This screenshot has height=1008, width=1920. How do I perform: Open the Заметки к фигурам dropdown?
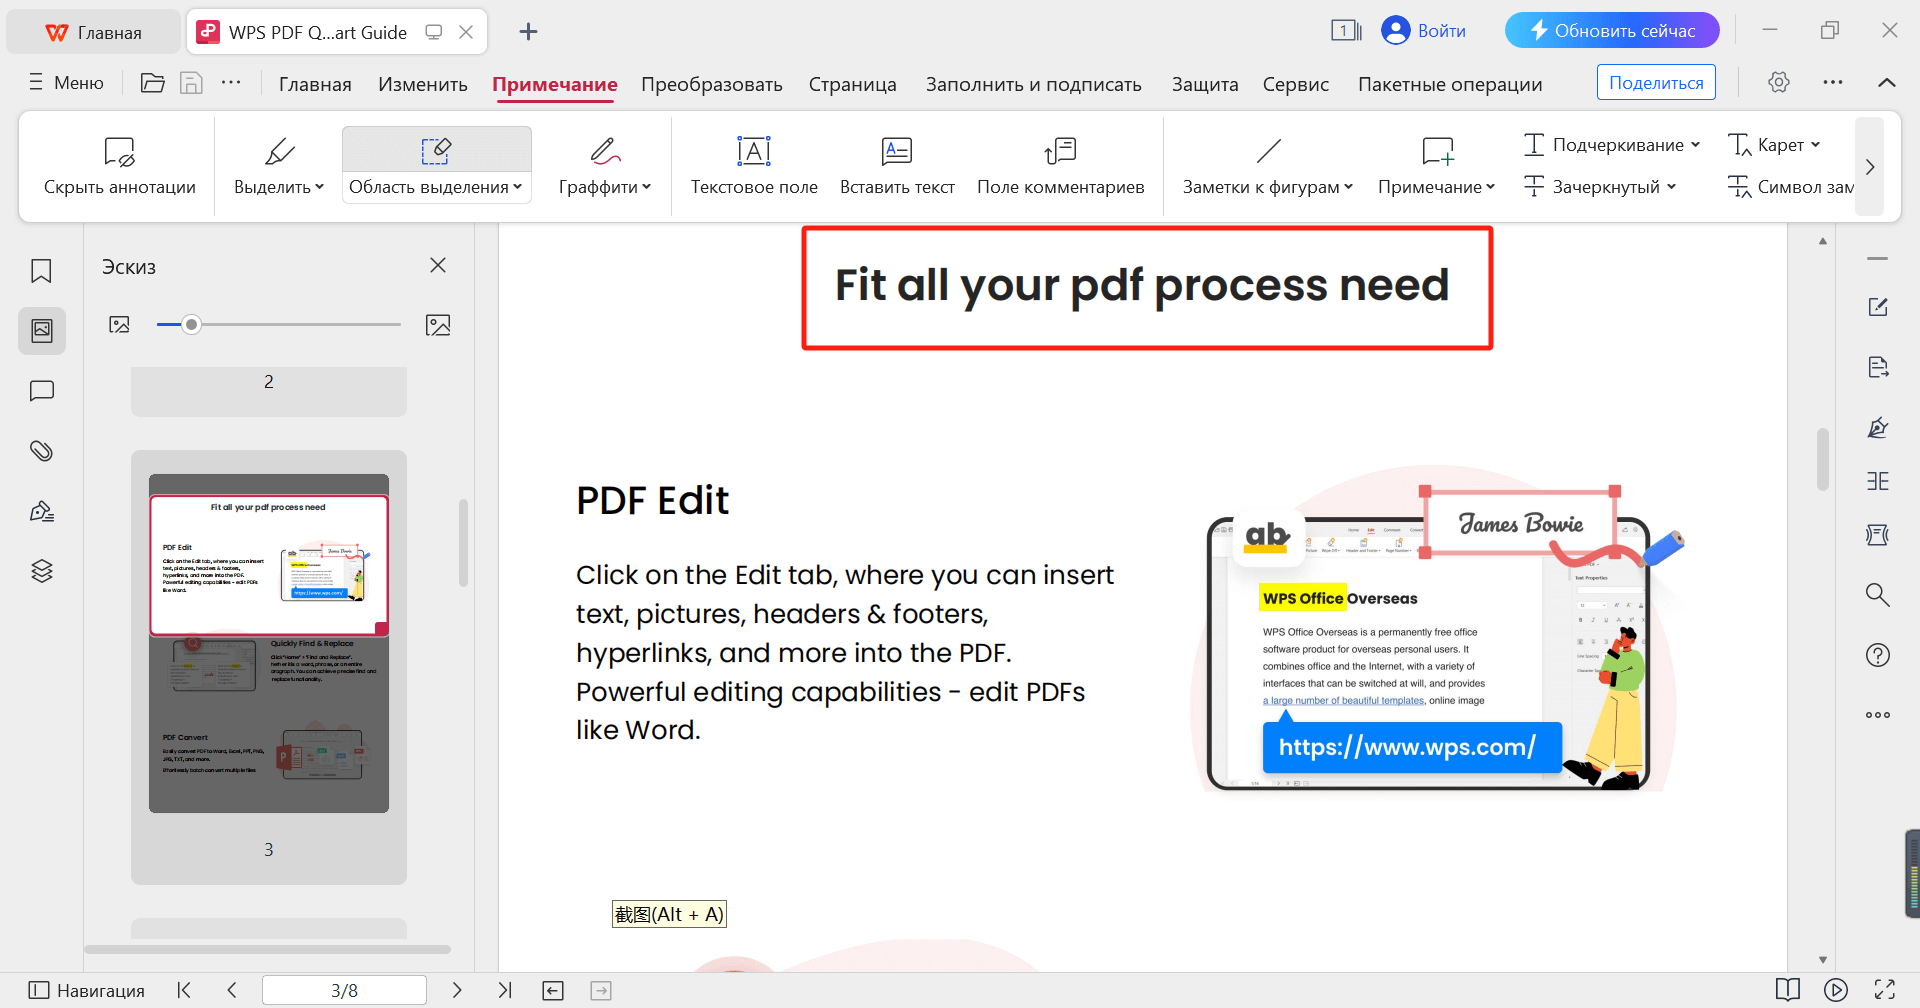pos(1265,186)
